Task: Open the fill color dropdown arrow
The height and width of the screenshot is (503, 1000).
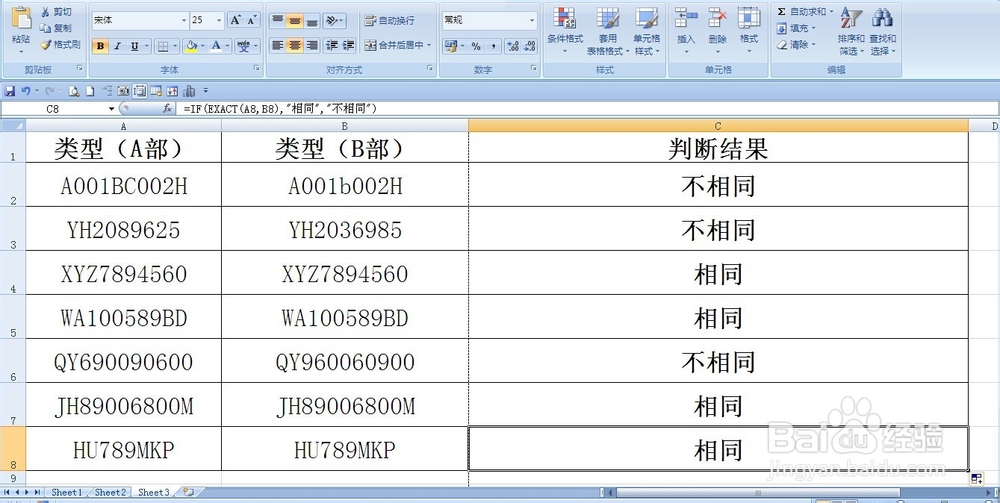Action: point(203,46)
